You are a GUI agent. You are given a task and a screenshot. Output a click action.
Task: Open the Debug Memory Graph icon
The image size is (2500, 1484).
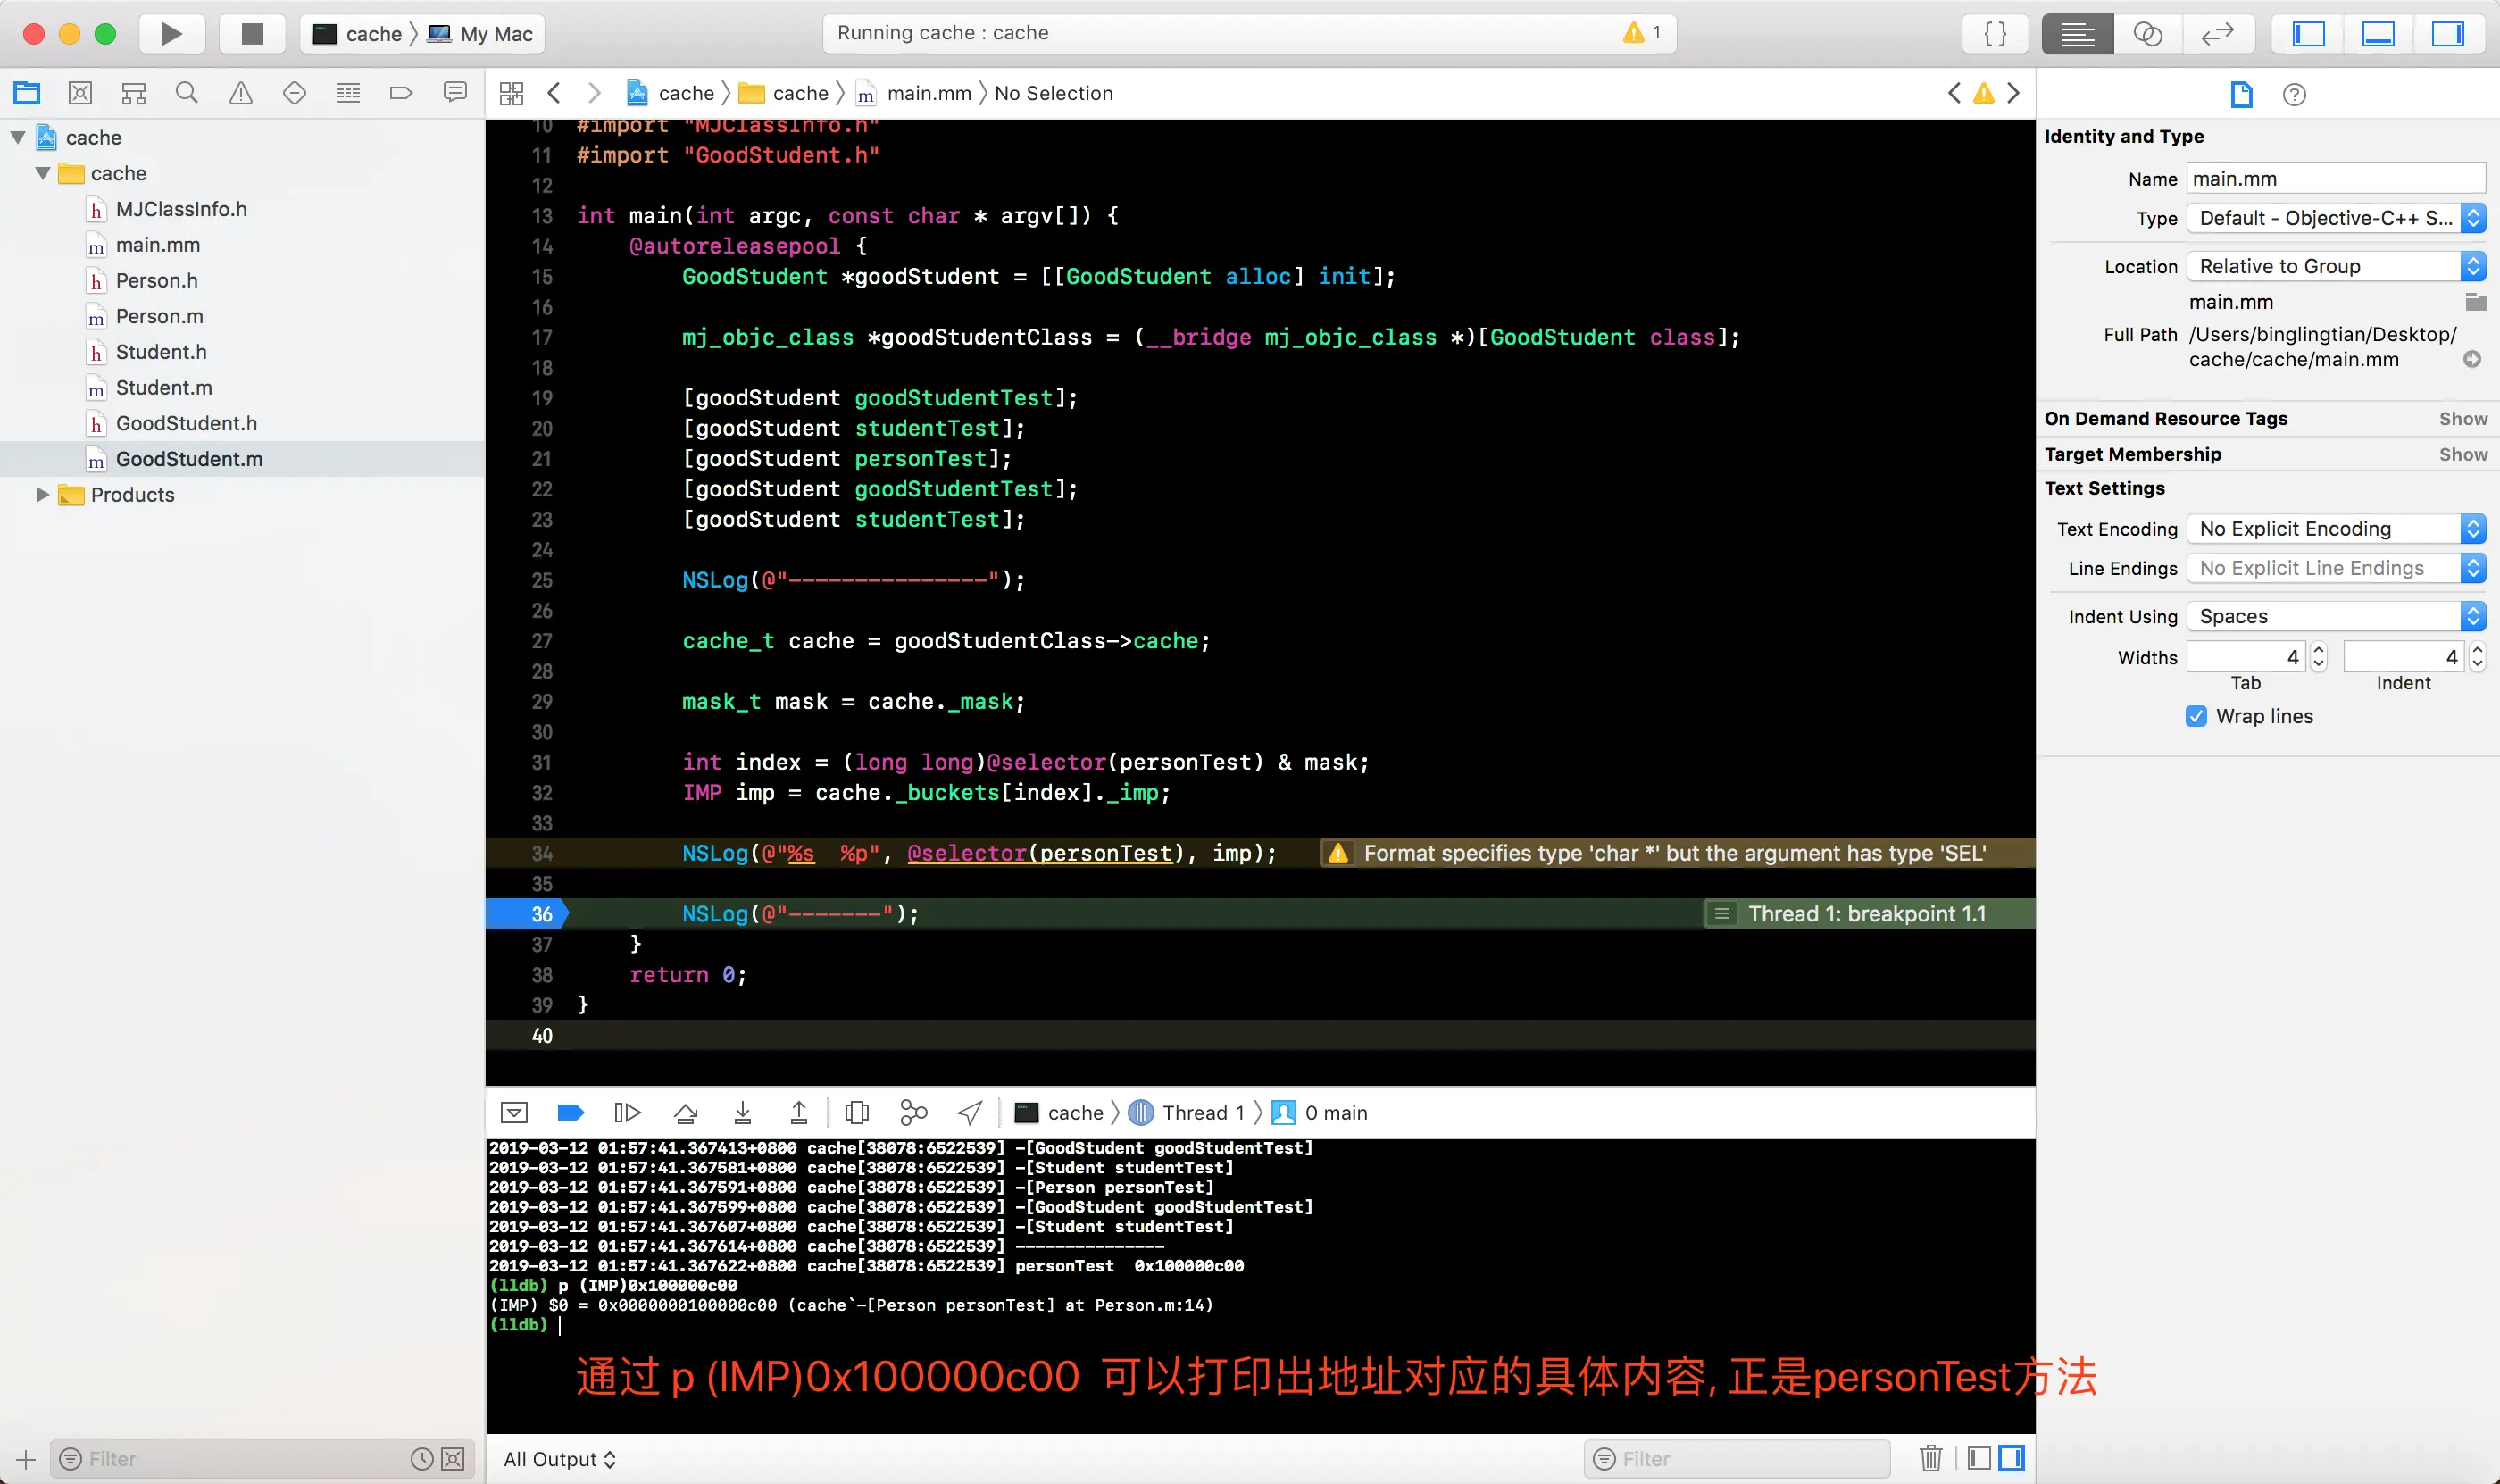click(x=913, y=1112)
